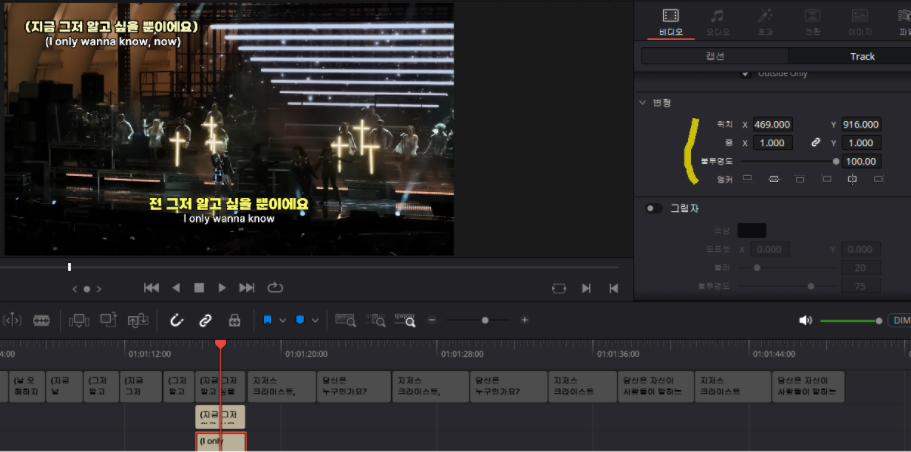
Task: Click the zoom X field 1.000
Action: tap(773, 143)
